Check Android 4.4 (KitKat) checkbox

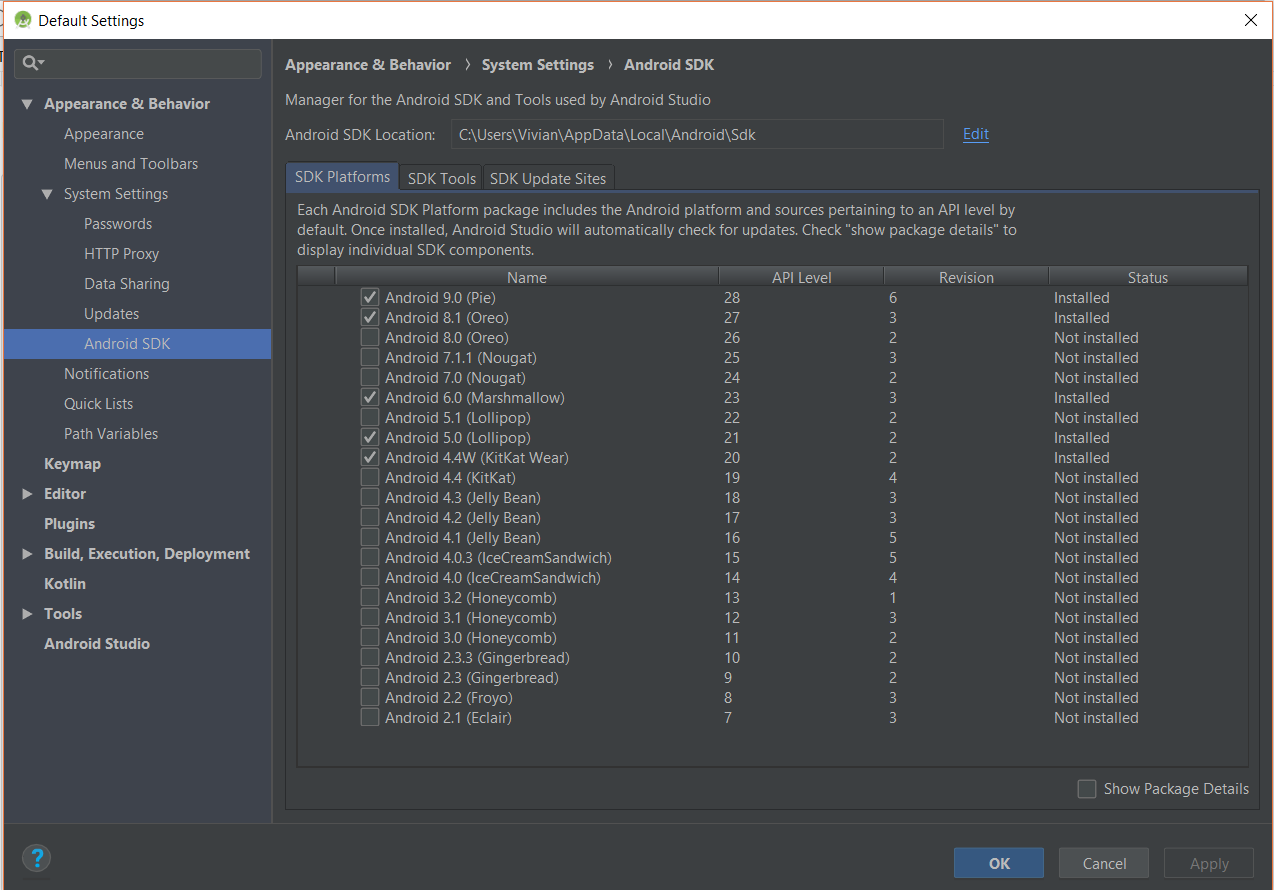[370, 477]
